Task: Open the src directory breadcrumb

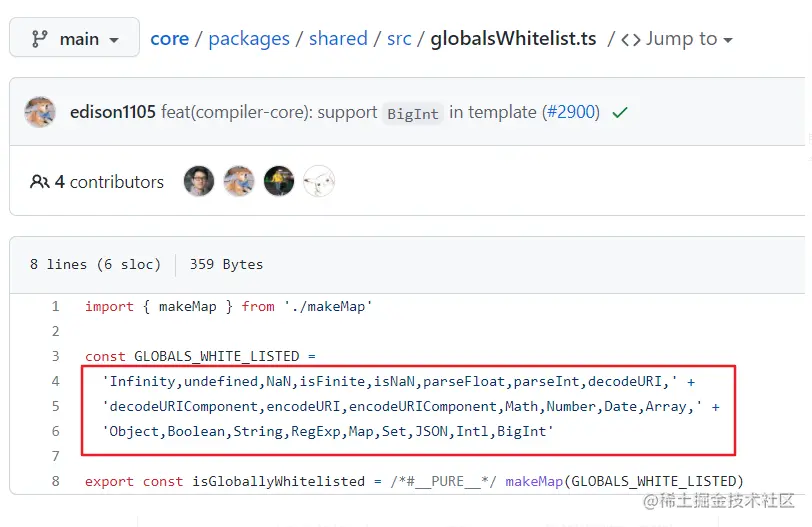Action: click(x=399, y=39)
